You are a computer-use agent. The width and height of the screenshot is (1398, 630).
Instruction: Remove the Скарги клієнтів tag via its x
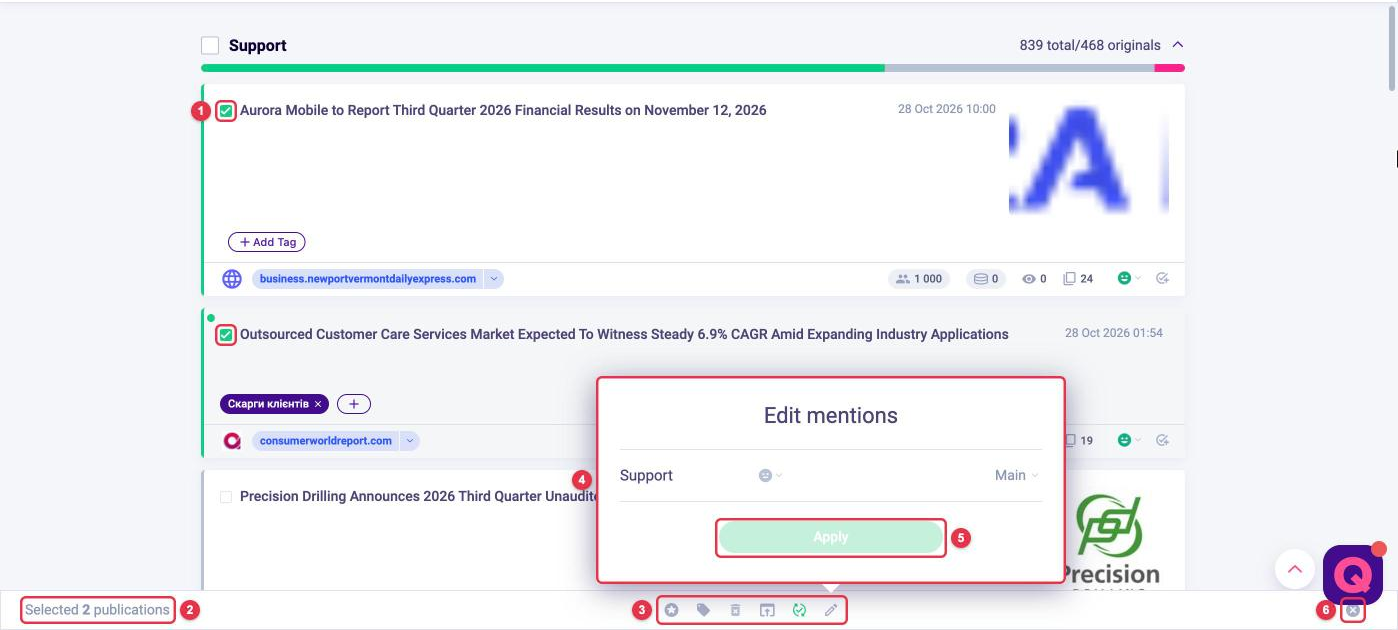coord(318,404)
